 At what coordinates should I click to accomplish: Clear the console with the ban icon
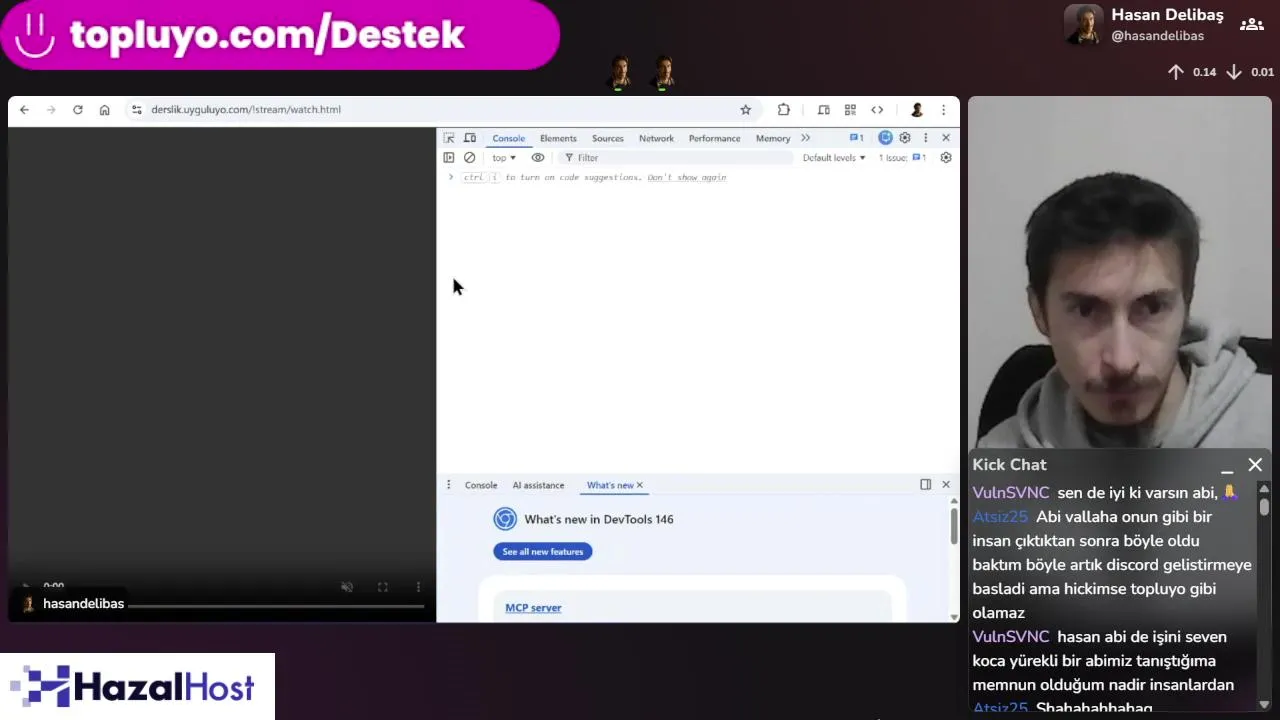tap(469, 158)
